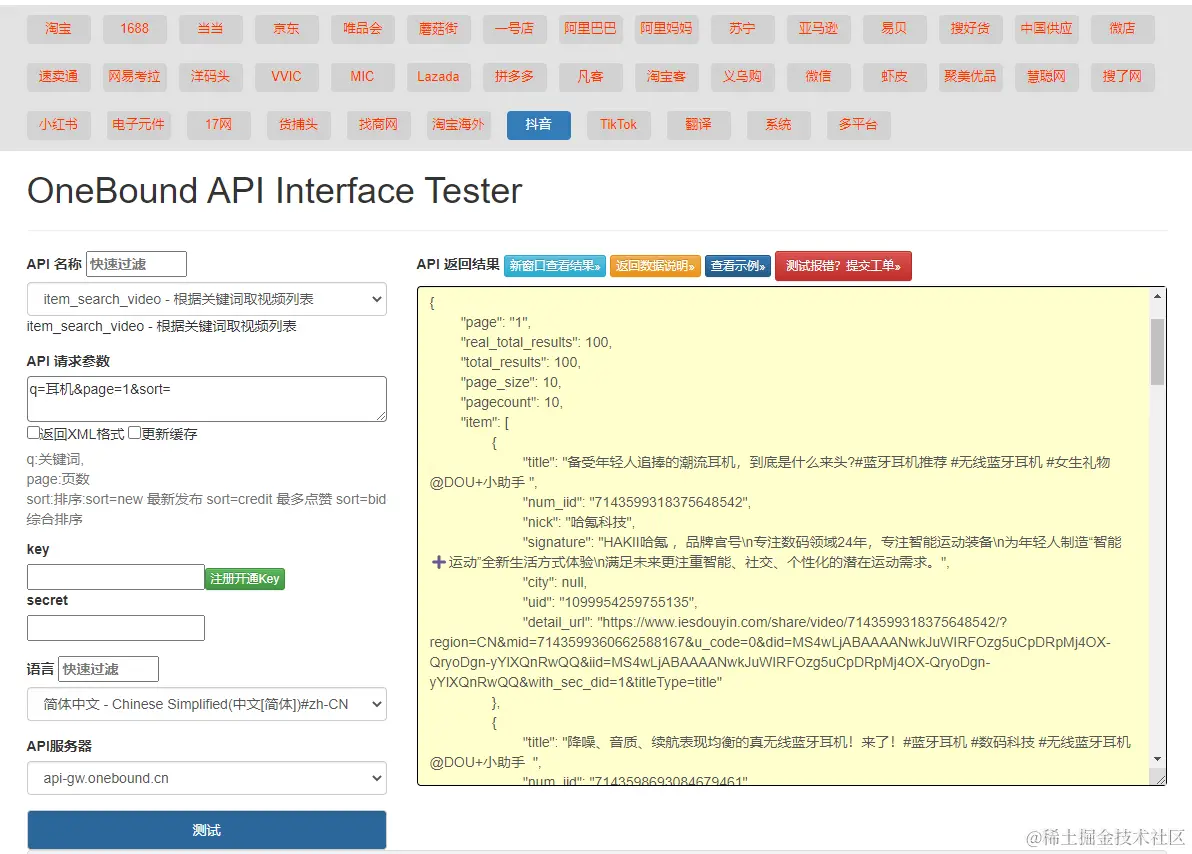Expand the language dropdown 简体中文

[207, 704]
